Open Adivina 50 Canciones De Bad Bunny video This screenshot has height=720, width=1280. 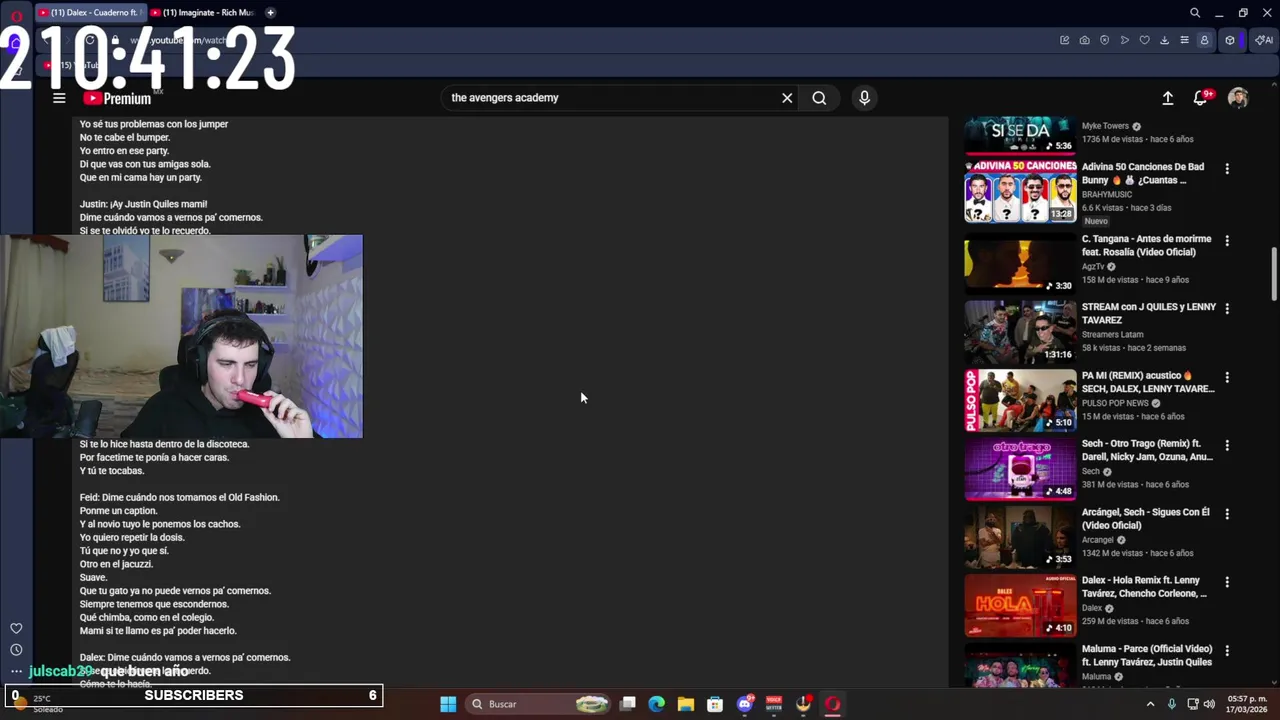click(x=1143, y=173)
